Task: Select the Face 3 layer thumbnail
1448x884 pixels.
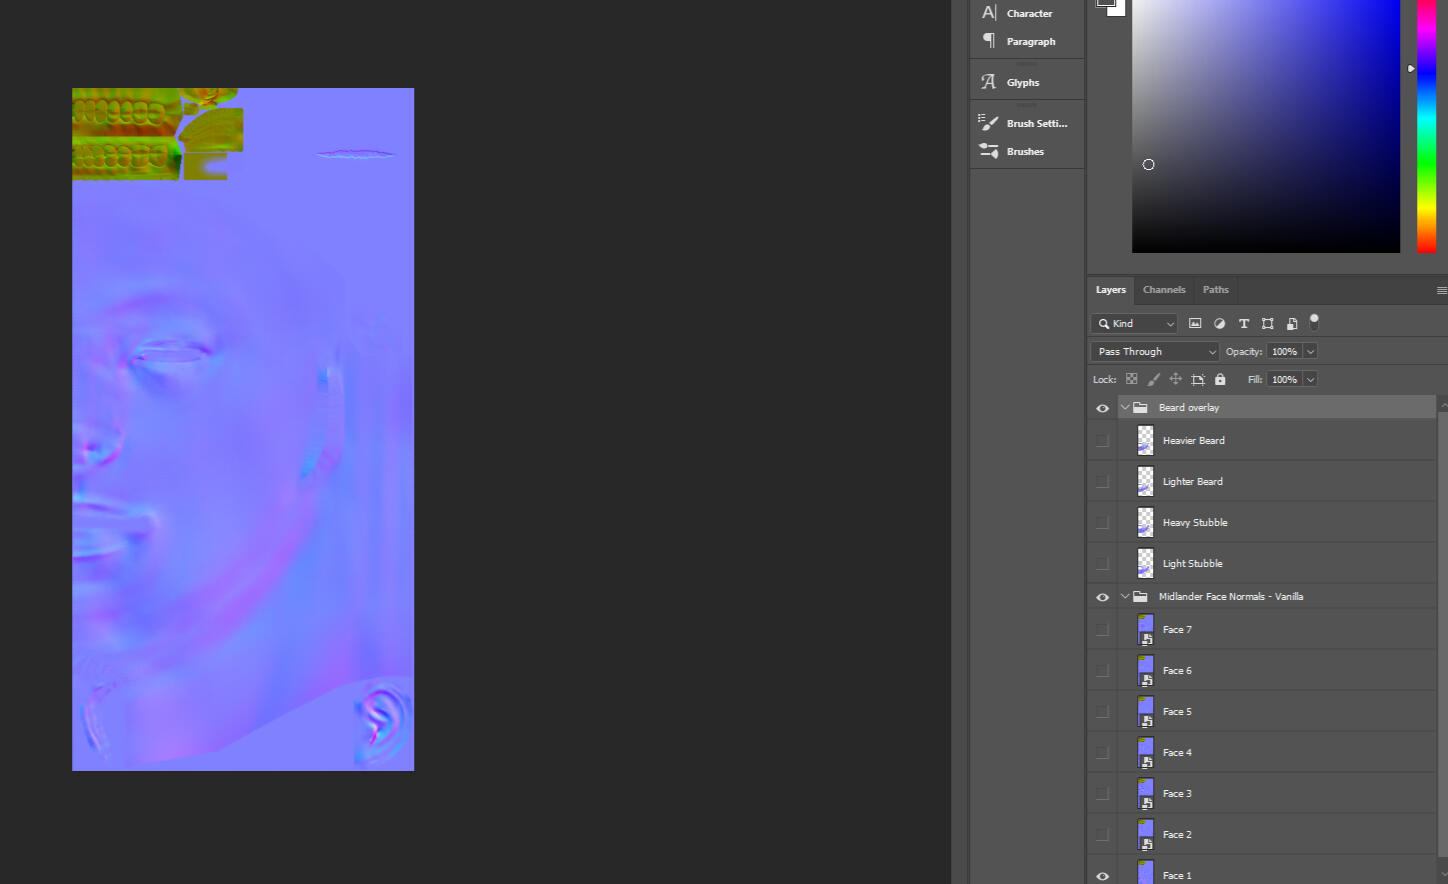Action: coord(1145,793)
